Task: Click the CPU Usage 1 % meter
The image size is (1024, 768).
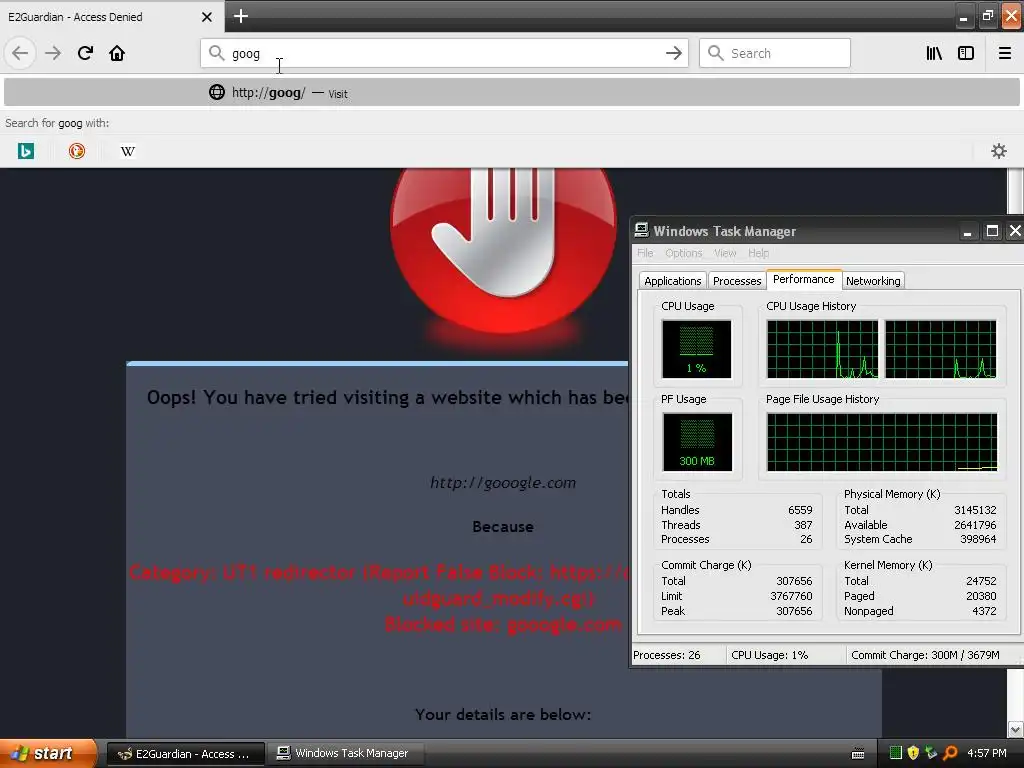Action: [x=696, y=349]
